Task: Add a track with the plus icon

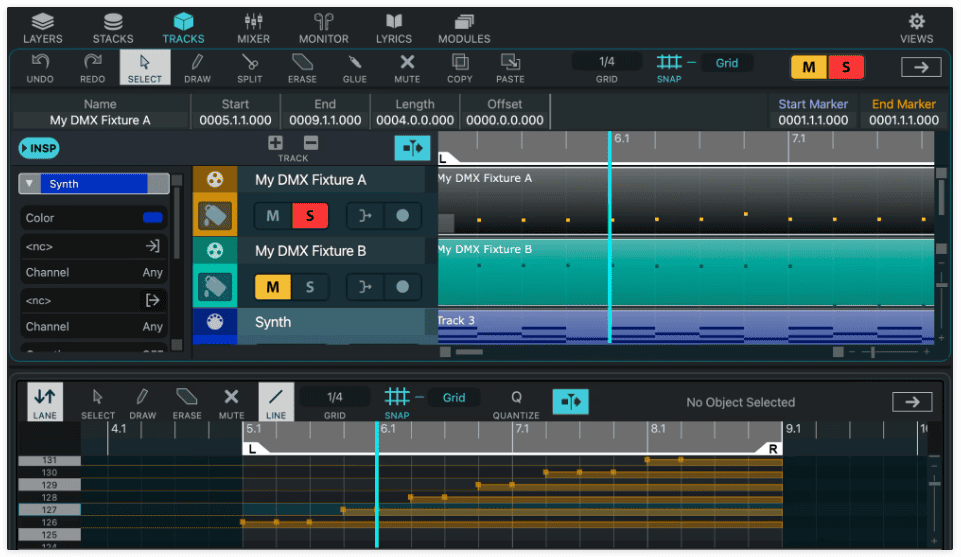Action: (275, 143)
